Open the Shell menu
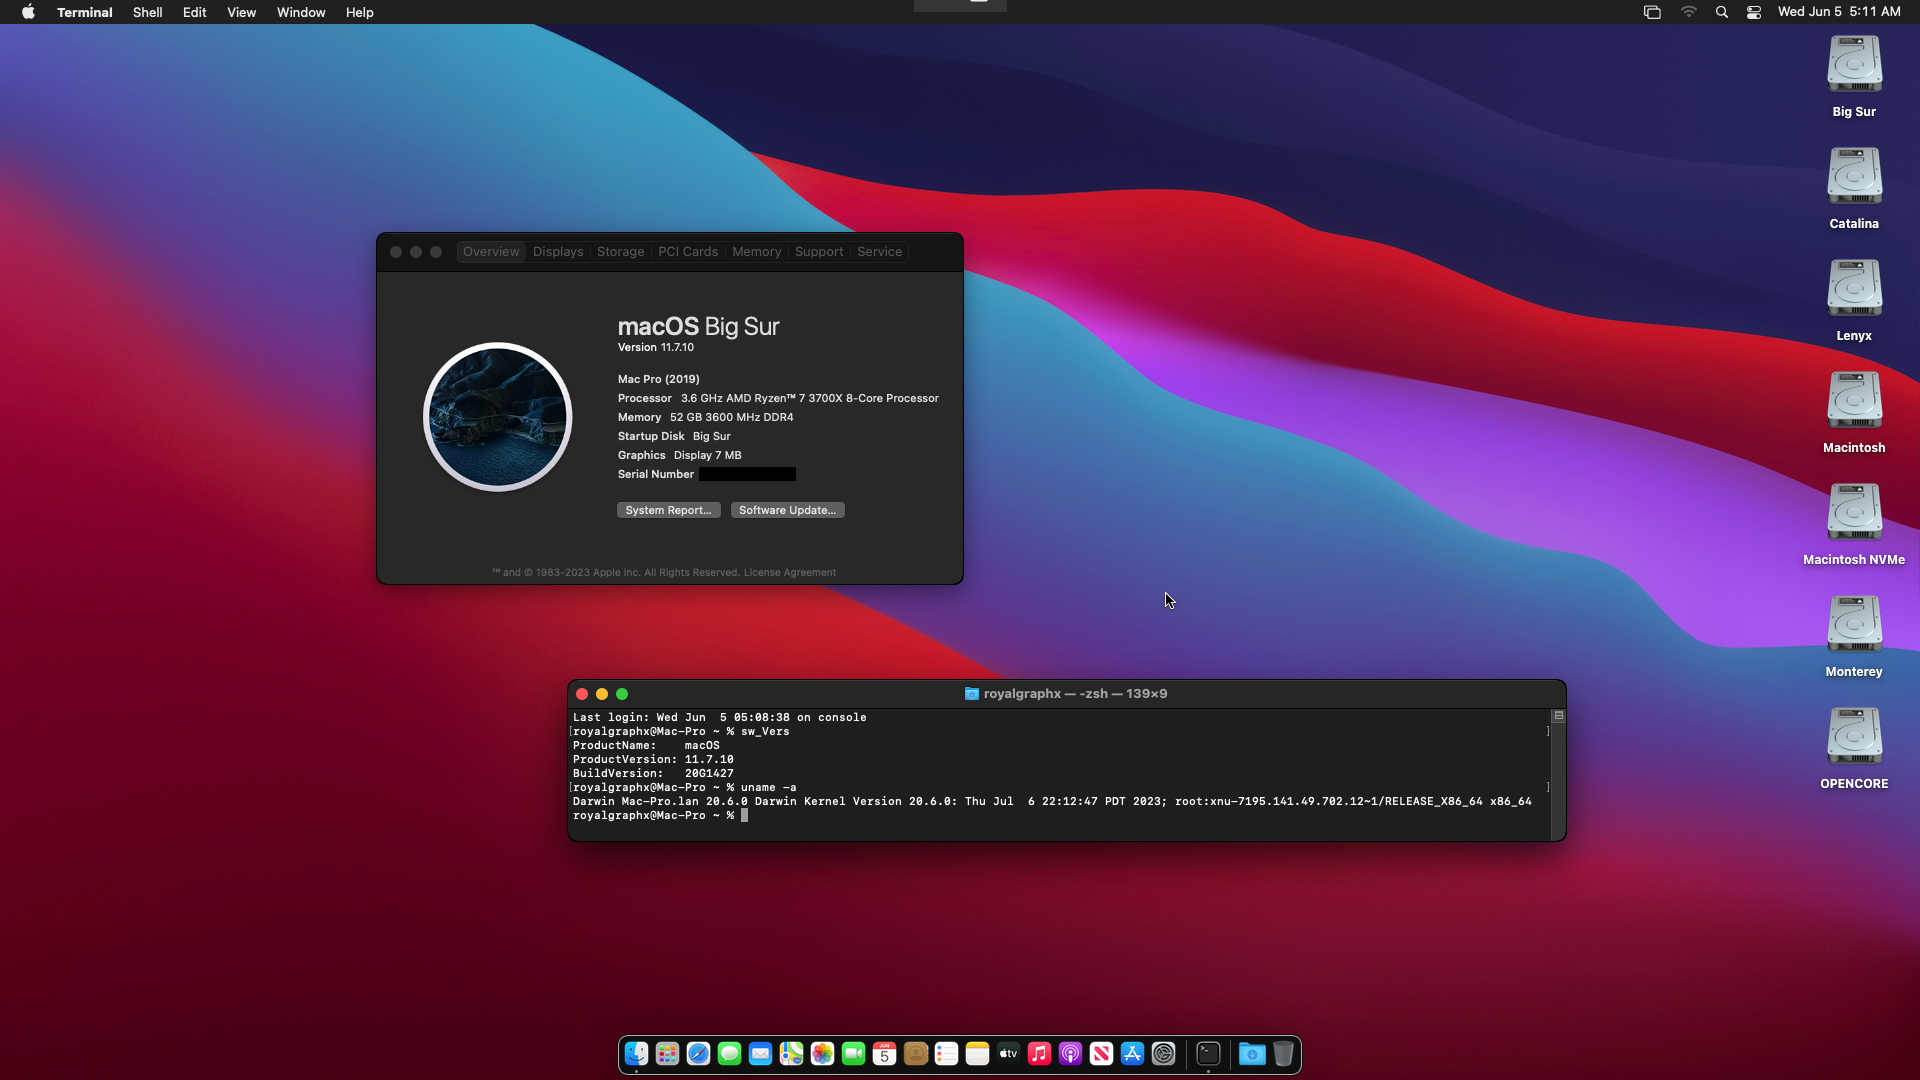 point(147,12)
